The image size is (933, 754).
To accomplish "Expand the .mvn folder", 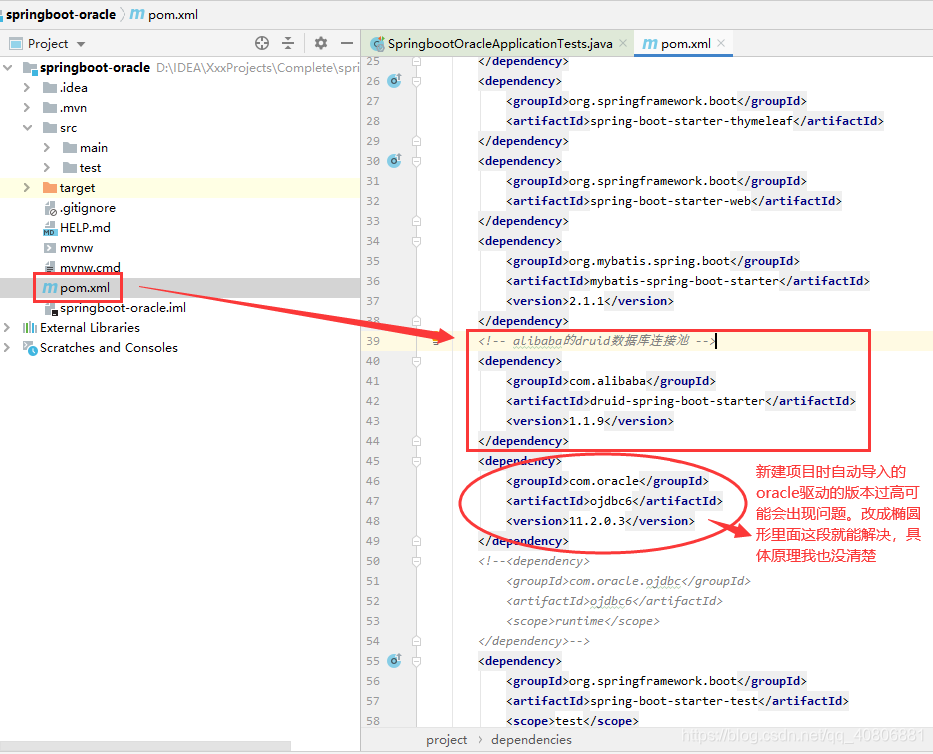I will pos(27,108).
